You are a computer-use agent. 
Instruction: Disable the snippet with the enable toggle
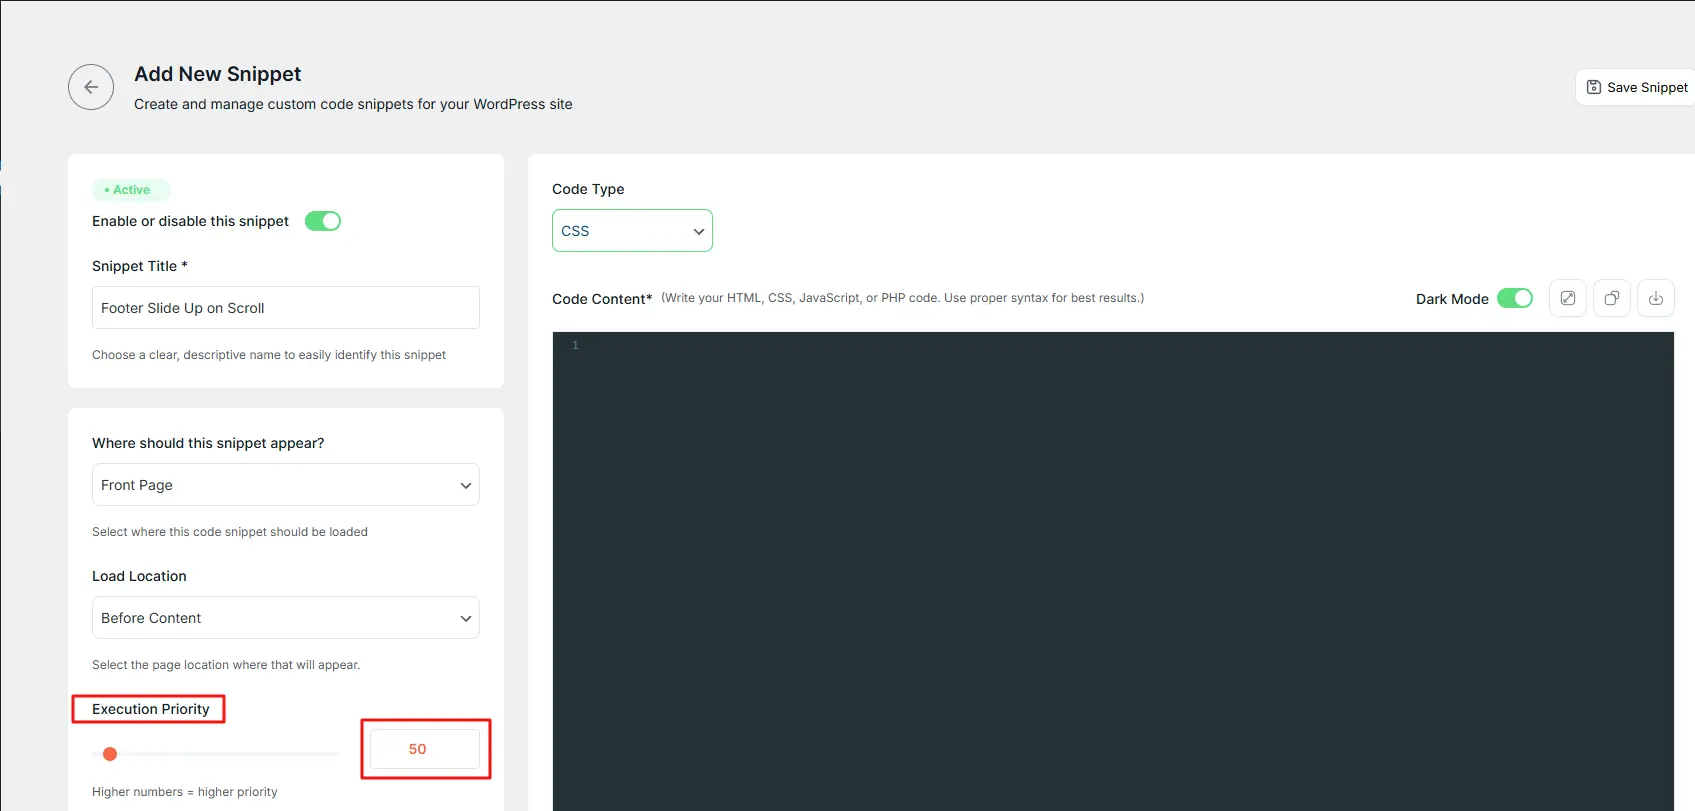point(322,221)
